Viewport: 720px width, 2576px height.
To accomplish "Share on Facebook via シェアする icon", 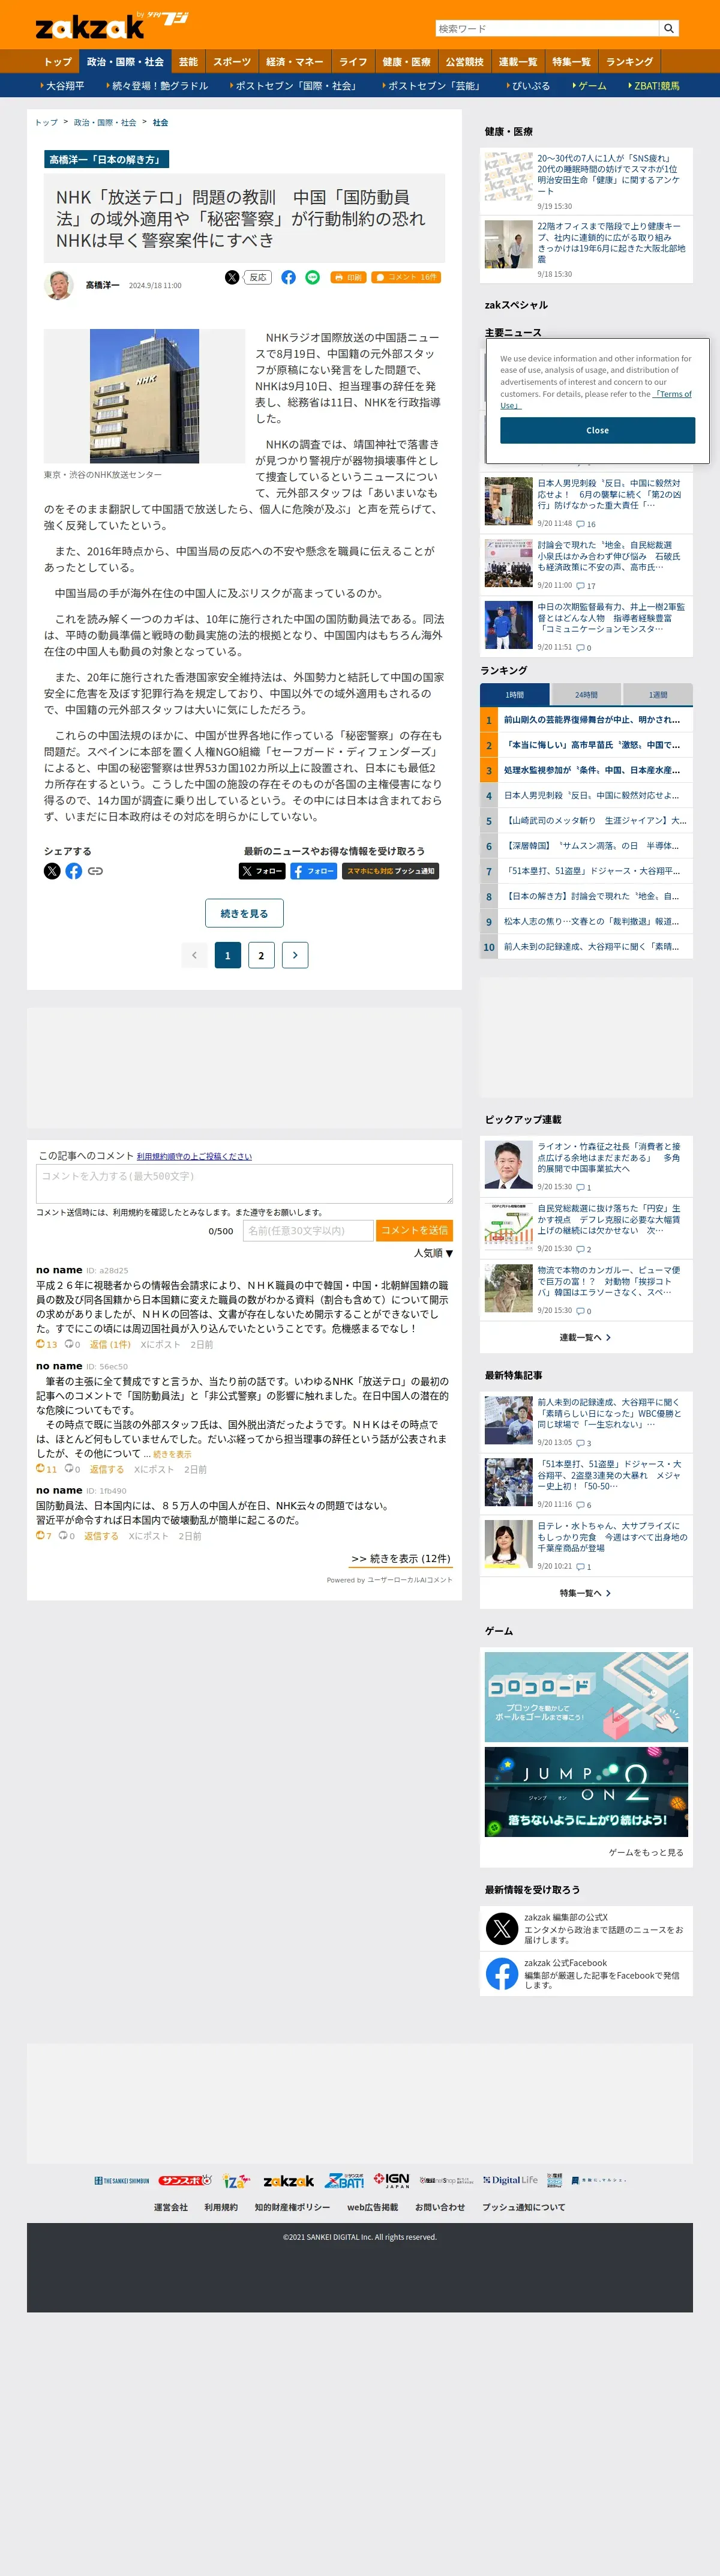I will point(74,871).
